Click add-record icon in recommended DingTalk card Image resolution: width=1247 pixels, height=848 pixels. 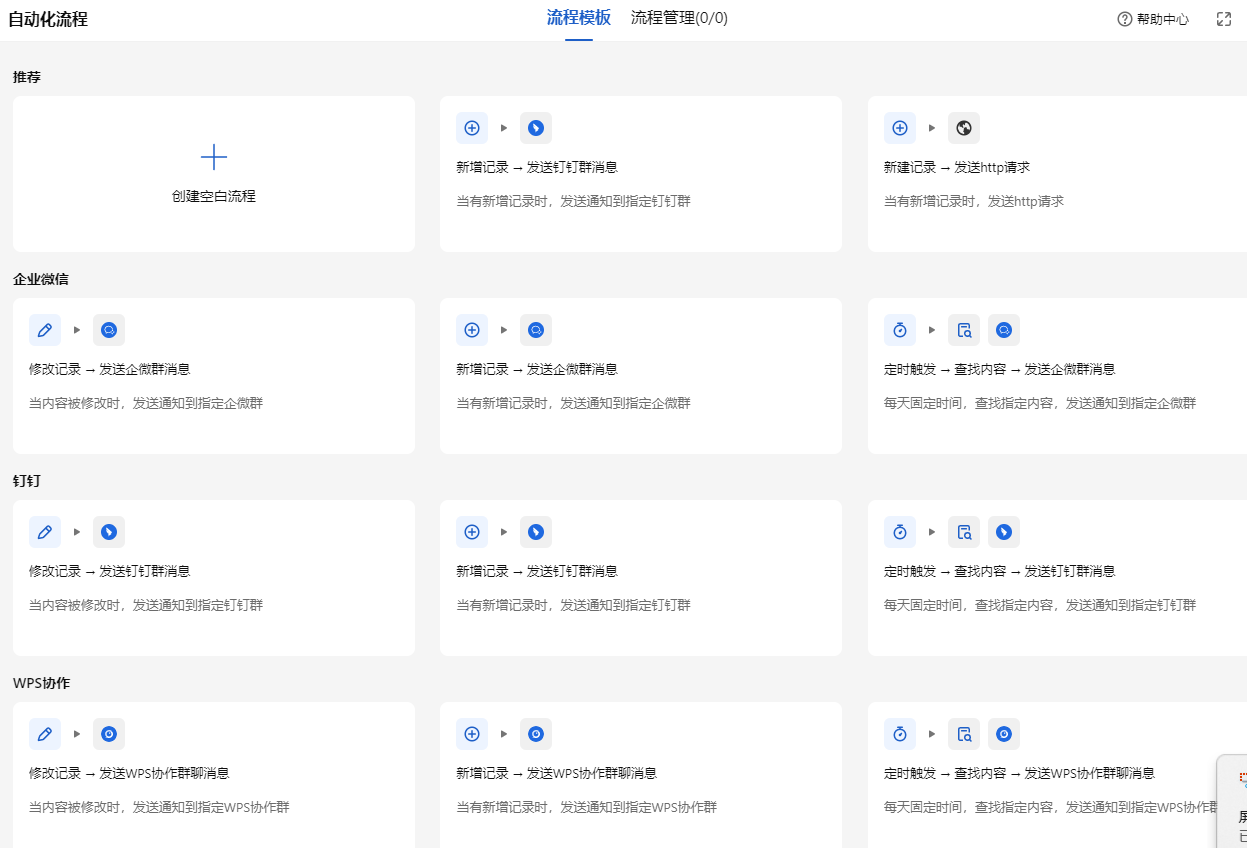coord(472,128)
